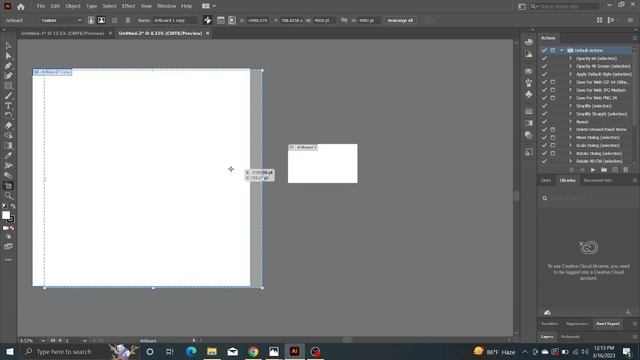Open the arrange documents workspace dropdown
640x360 pixels.
tap(209, 6)
